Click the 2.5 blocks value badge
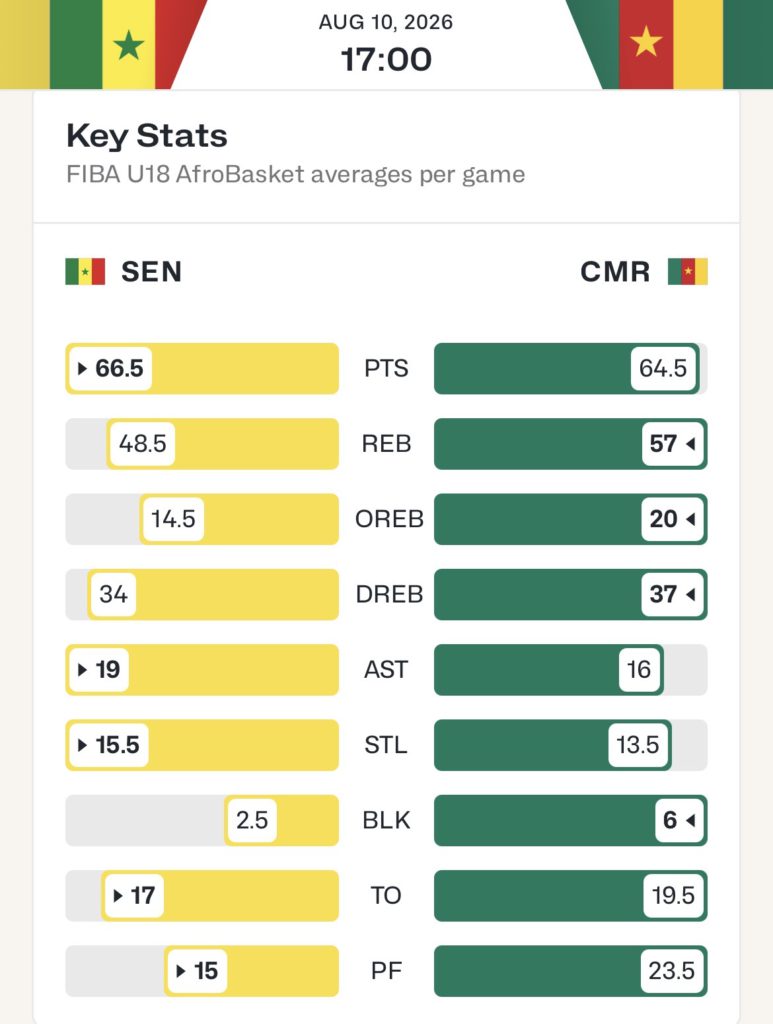Viewport: 773px width, 1024px height. pyautogui.click(x=252, y=820)
